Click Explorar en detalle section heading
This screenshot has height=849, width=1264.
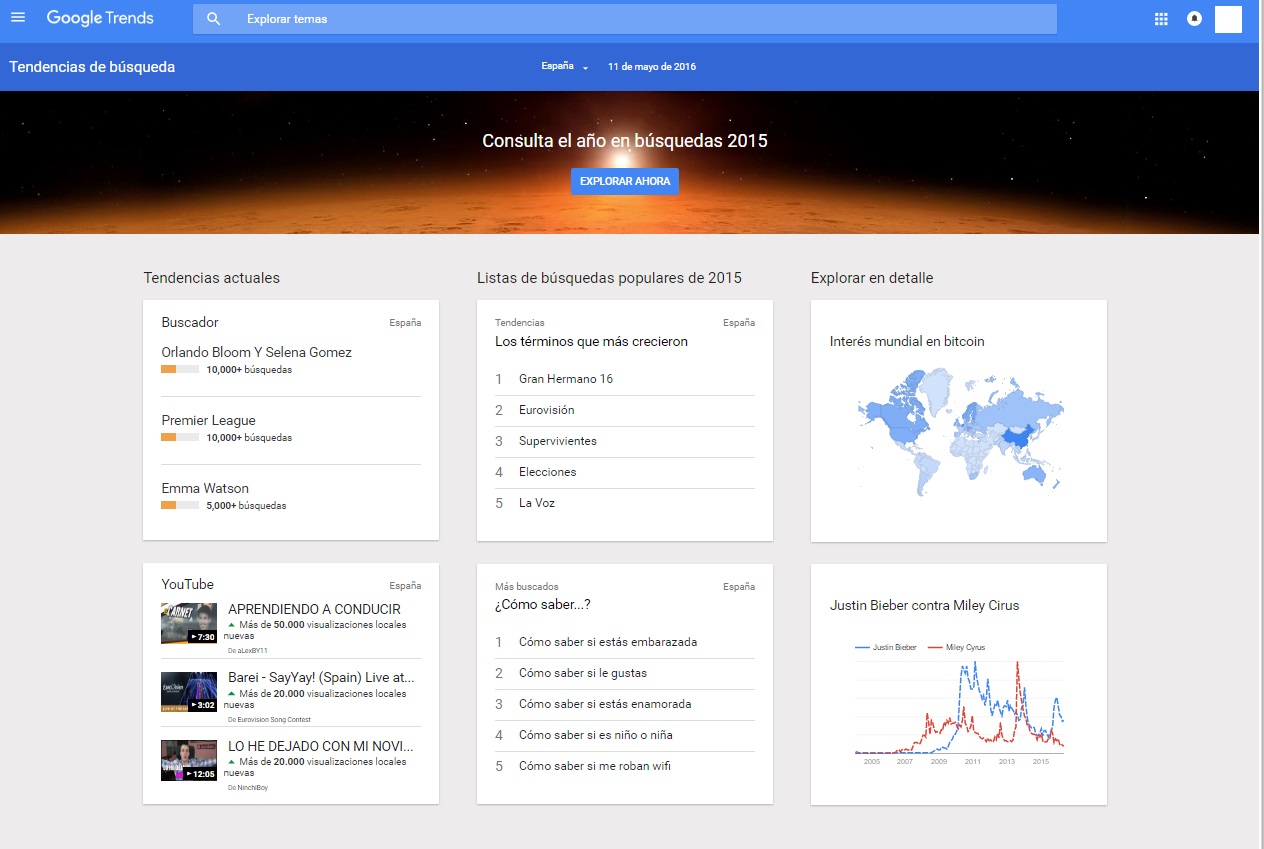872,278
